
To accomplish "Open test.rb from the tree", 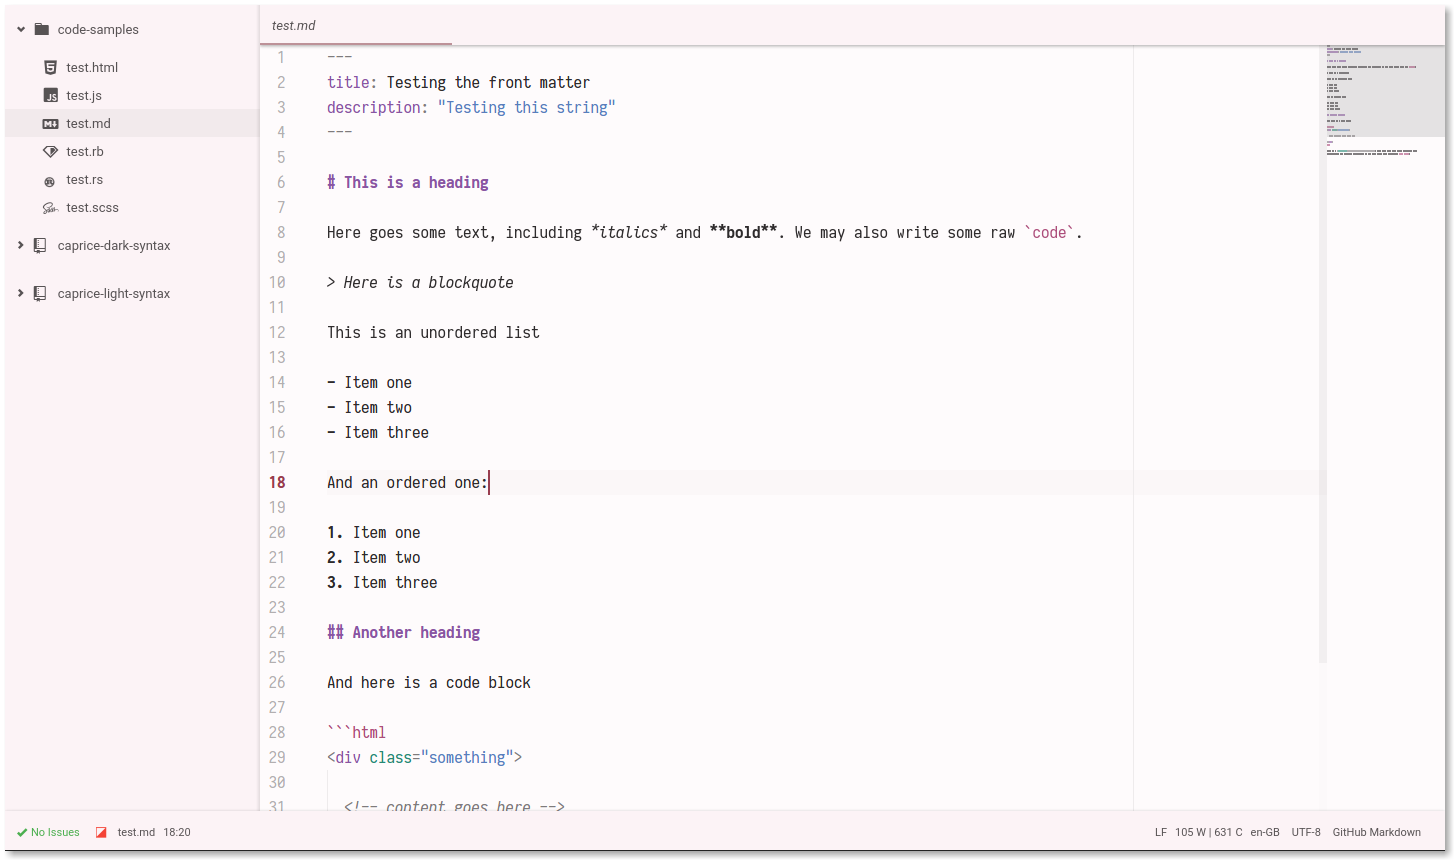I will click(85, 151).
